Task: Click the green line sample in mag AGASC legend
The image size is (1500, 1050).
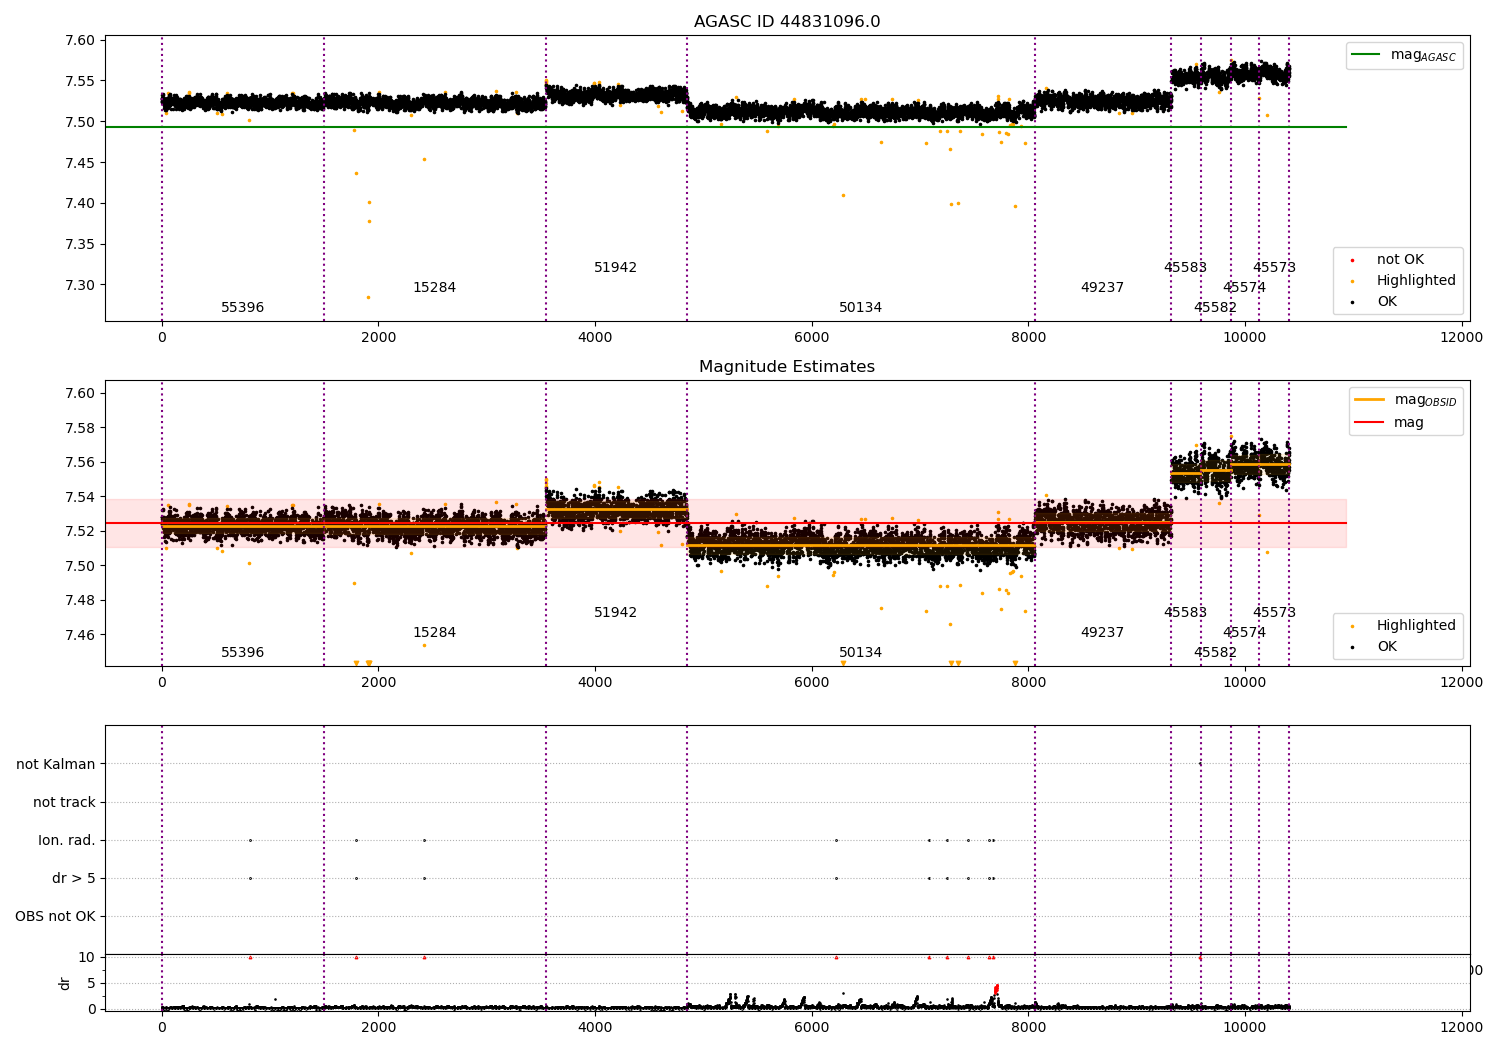Action: pos(1366,55)
